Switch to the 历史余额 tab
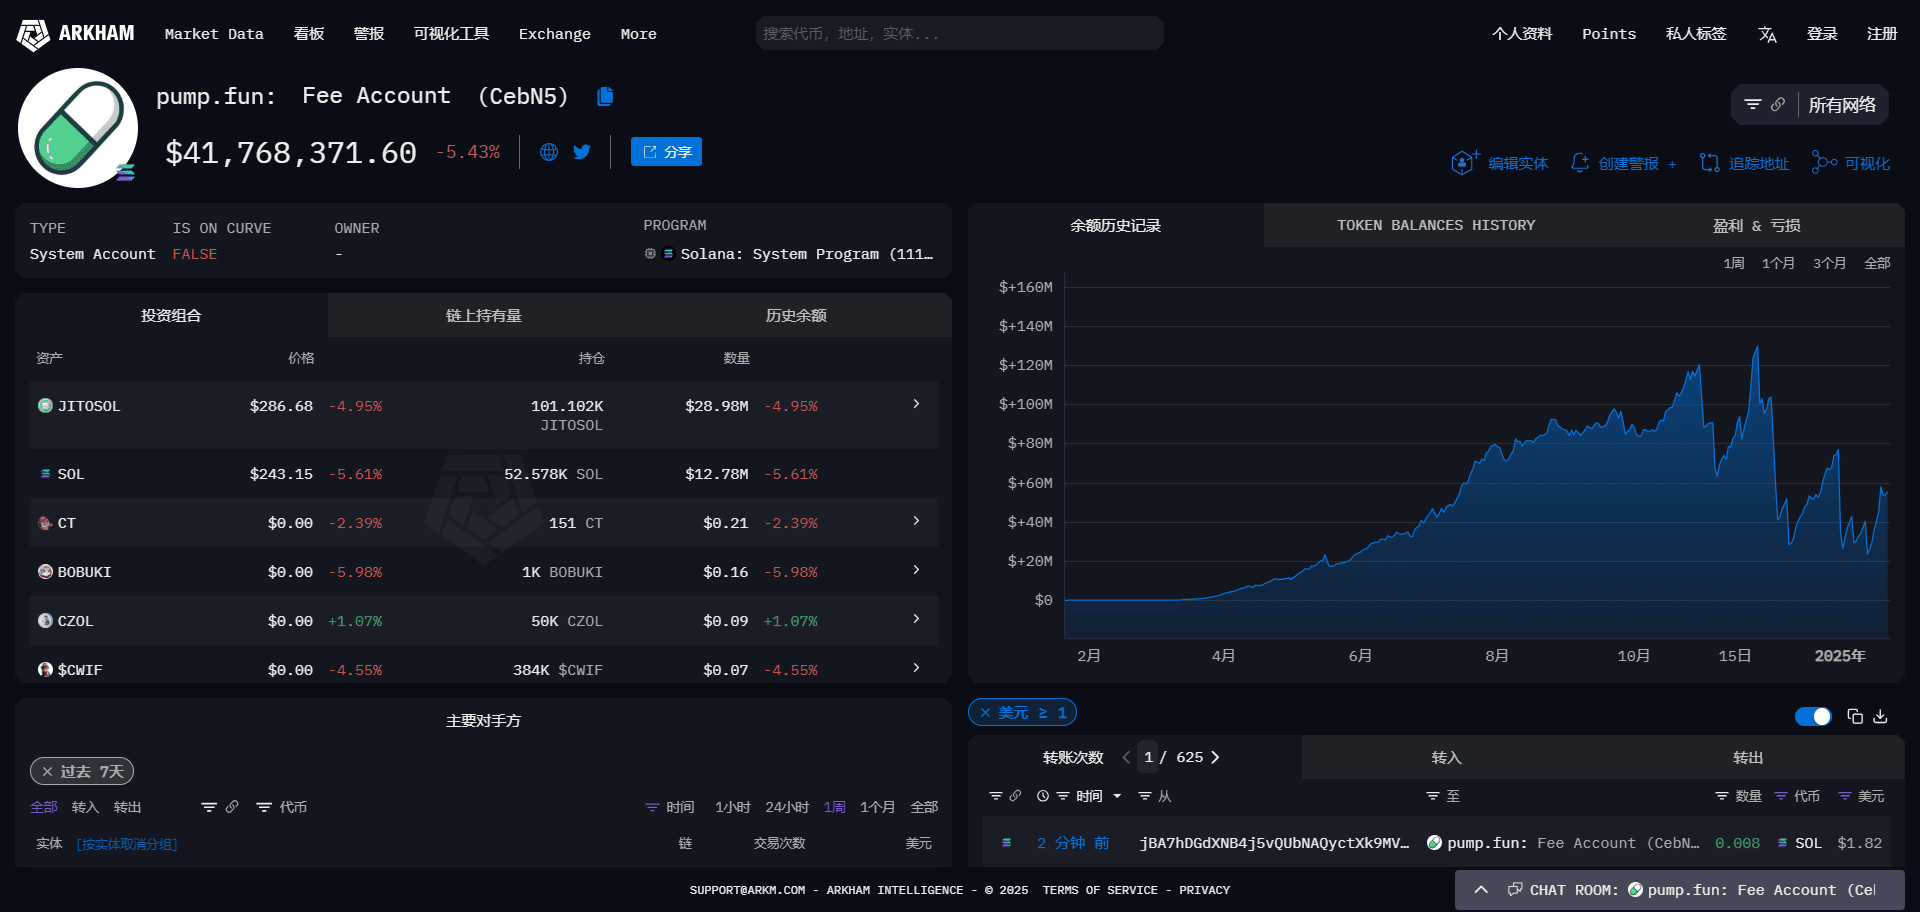 [x=796, y=316]
